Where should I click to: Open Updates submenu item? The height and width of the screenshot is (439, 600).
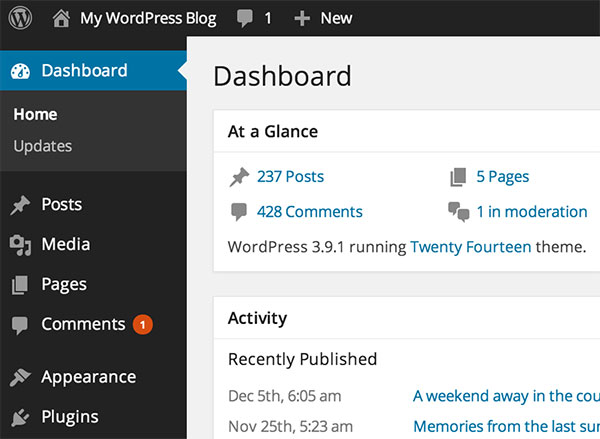(42, 146)
